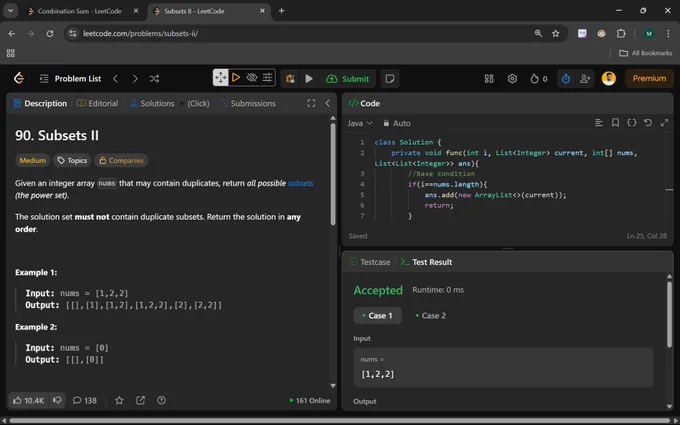
Task: Toggle Auto lock setting
Action: 396,123
